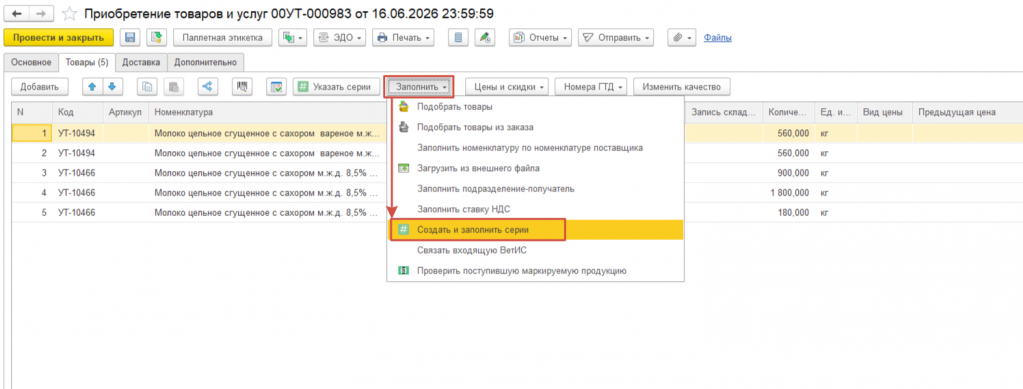1023x389 pixels.
Task: Choose Подобрать товары from the menu
Action: [x=535, y=106]
